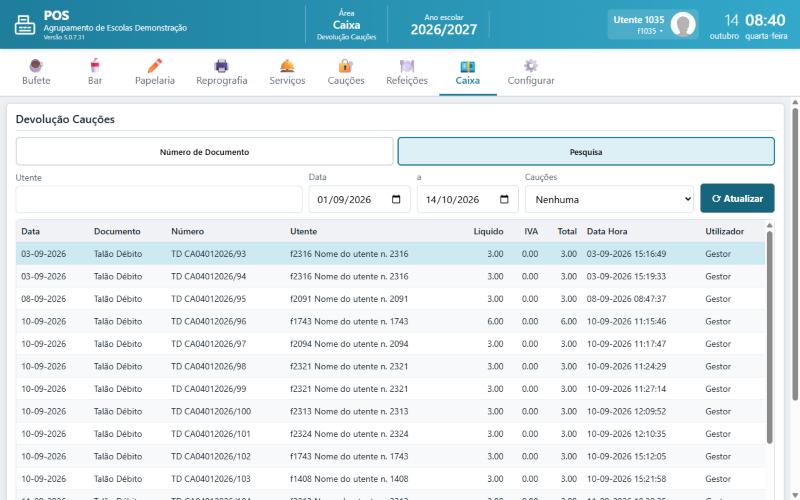The height and width of the screenshot is (500, 800).
Task: Select row TD CA04012026/98
Action: (x=390, y=366)
